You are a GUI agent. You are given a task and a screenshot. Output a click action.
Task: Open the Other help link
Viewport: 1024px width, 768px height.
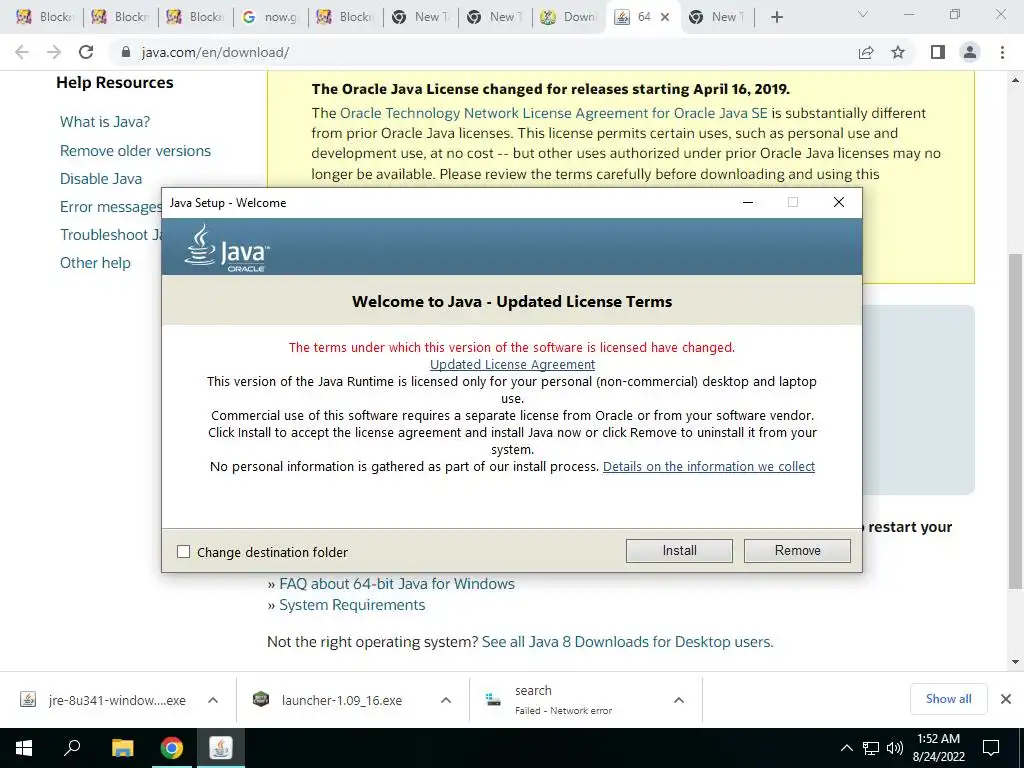[95, 263]
